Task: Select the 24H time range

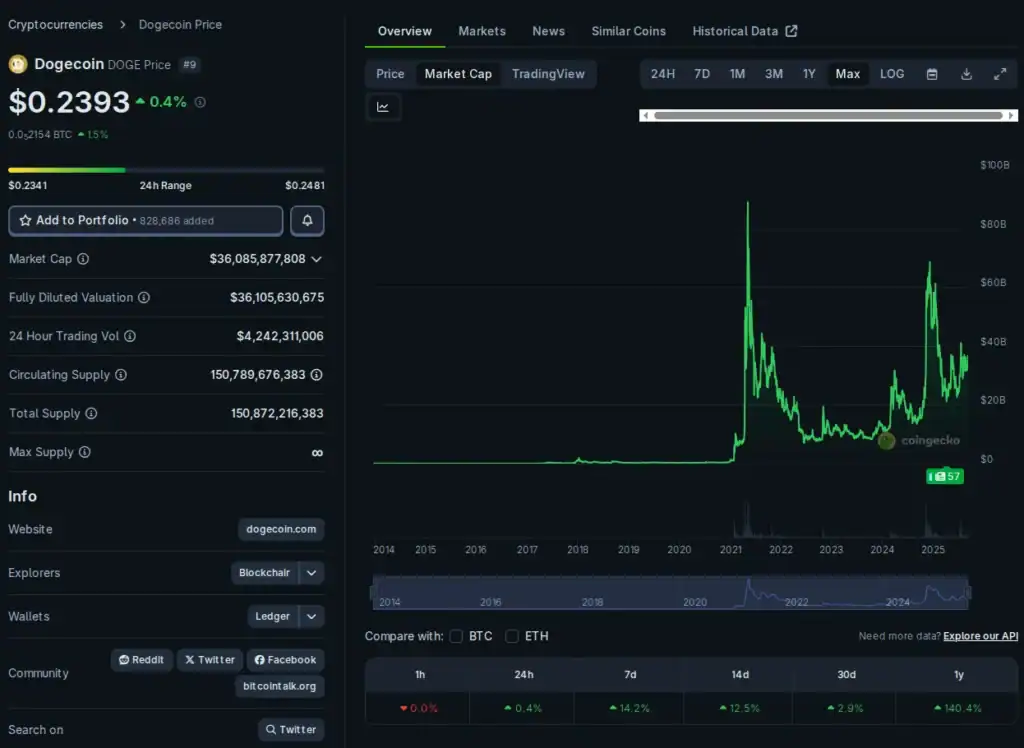Action: pos(663,74)
